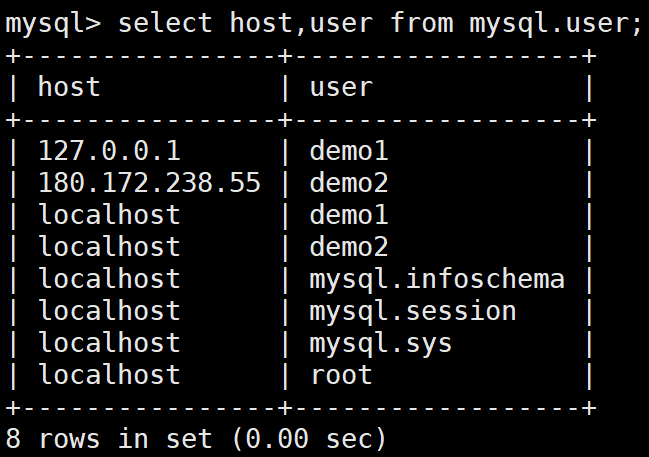The height and width of the screenshot is (457, 649).
Task: Click demo2 in the 180.172.238.55 row
Action: pyautogui.click(x=348, y=183)
